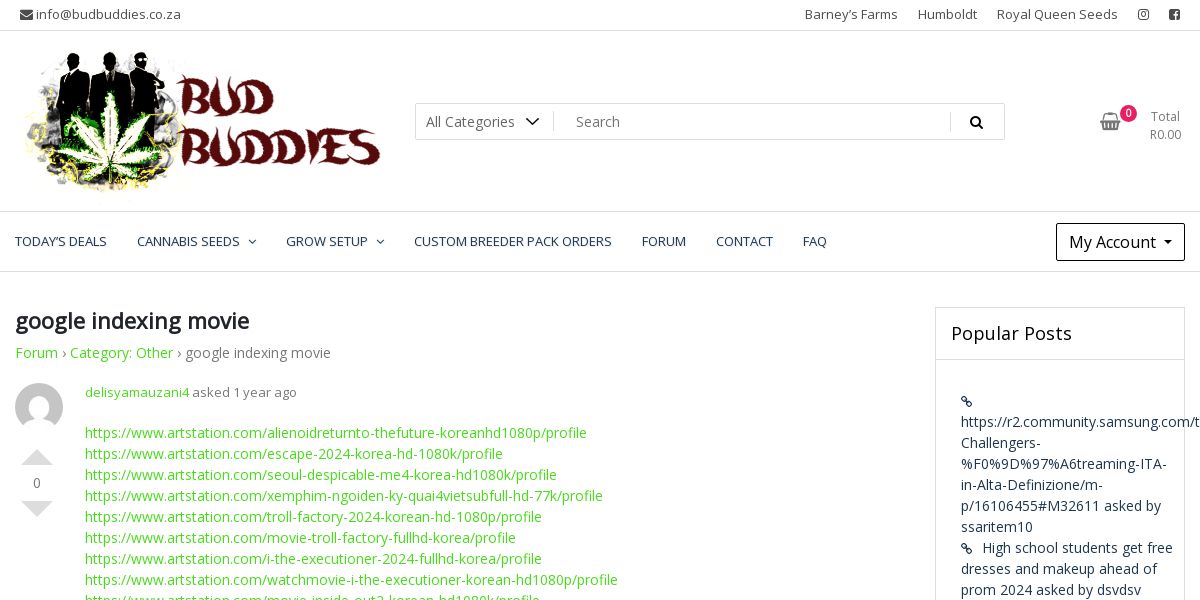Open Today's Deals menu item

(x=61, y=241)
